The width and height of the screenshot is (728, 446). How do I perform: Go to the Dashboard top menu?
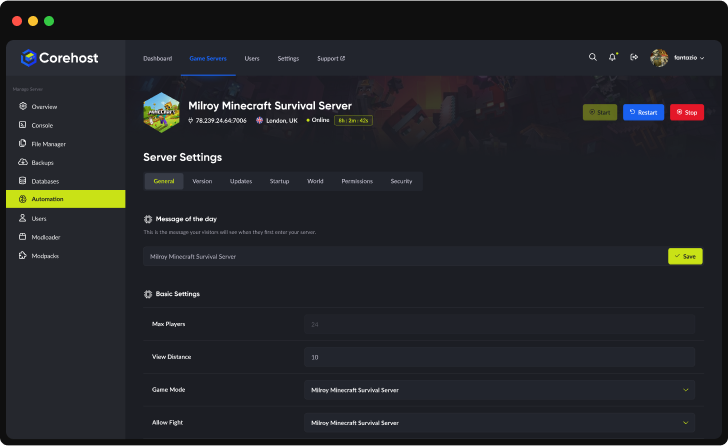click(x=157, y=58)
